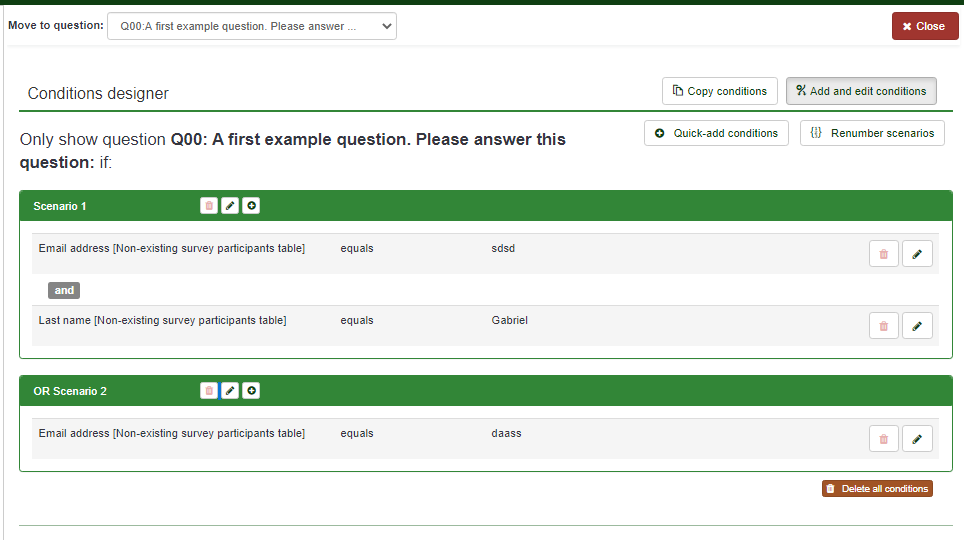Edit Scenario 1 number with header pencil icon
The width and height of the screenshot is (964, 540).
230,206
